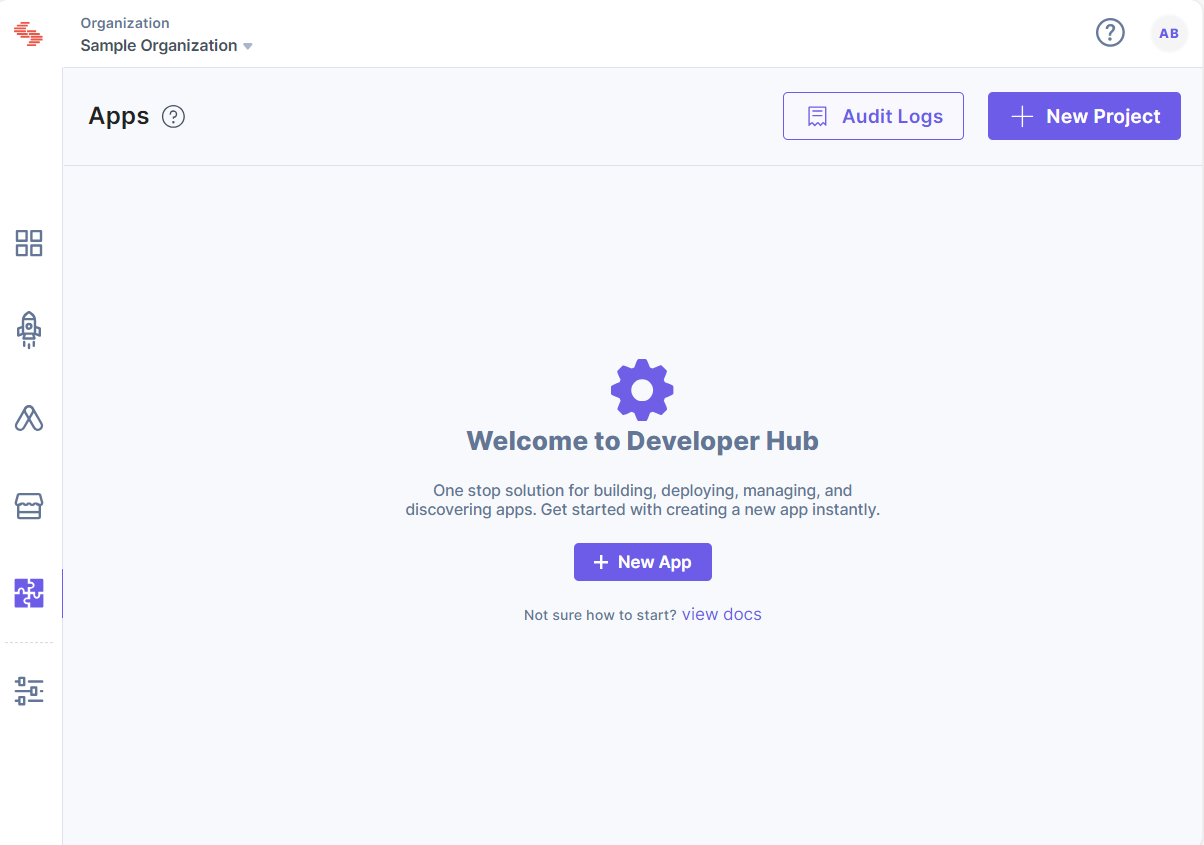Screen dimensions: 1204x845
Task: Click the New Project button
Action: tap(1084, 116)
